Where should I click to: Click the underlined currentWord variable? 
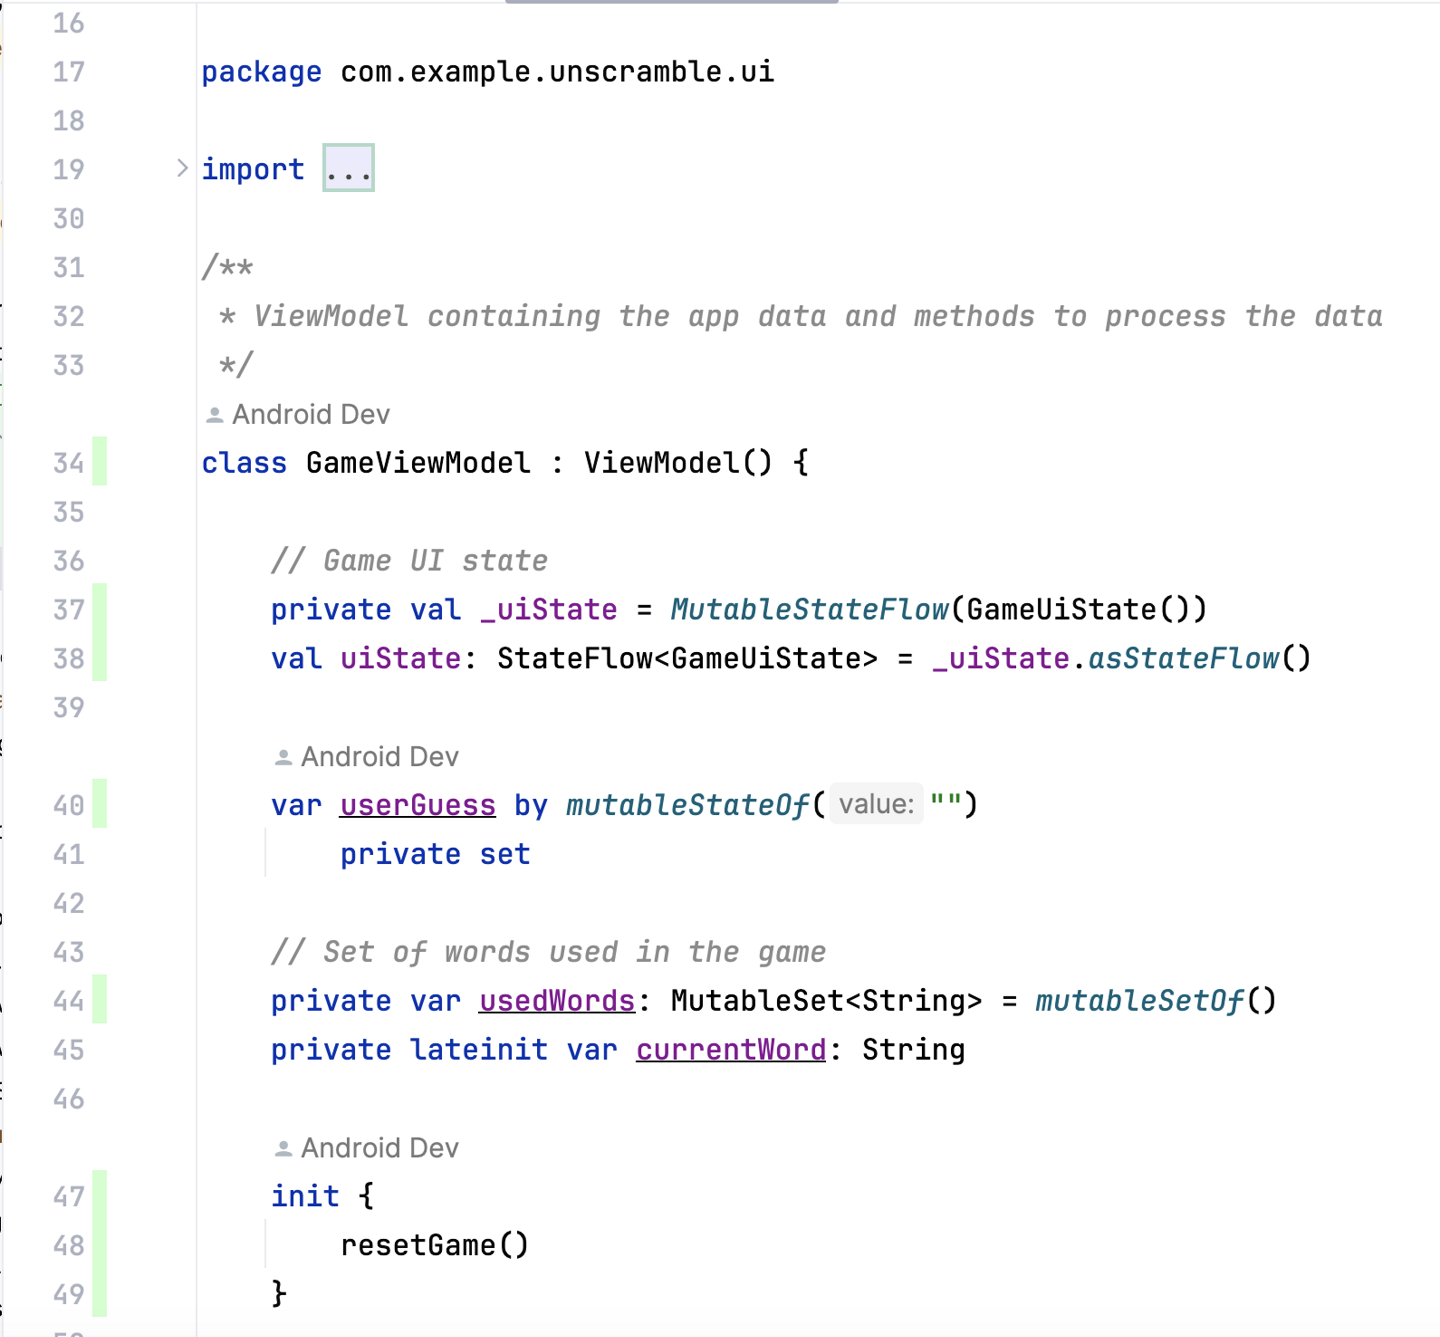pos(731,1050)
